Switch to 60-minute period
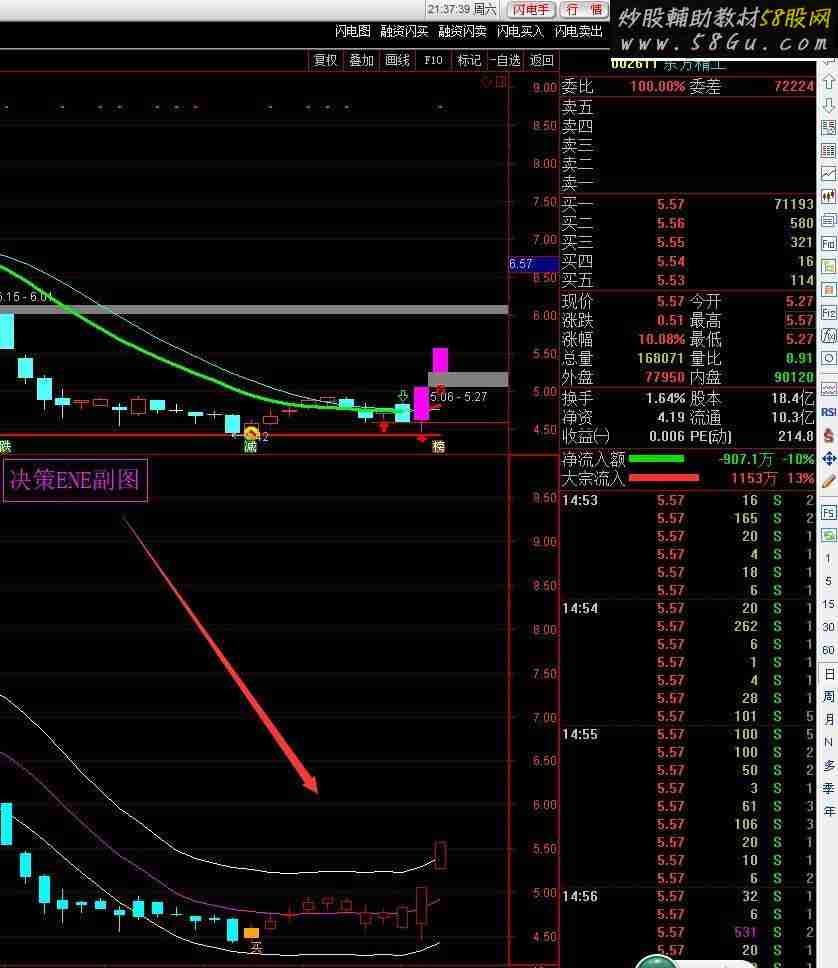Screen dimensions: 838x968 click(x=828, y=649)
